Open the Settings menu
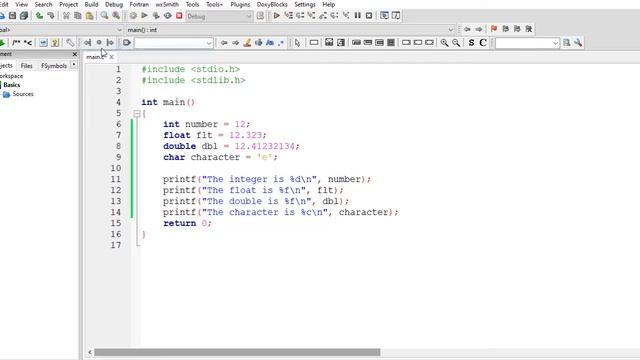The width and height of the screenshot is (640, 360). coord(305,4)
